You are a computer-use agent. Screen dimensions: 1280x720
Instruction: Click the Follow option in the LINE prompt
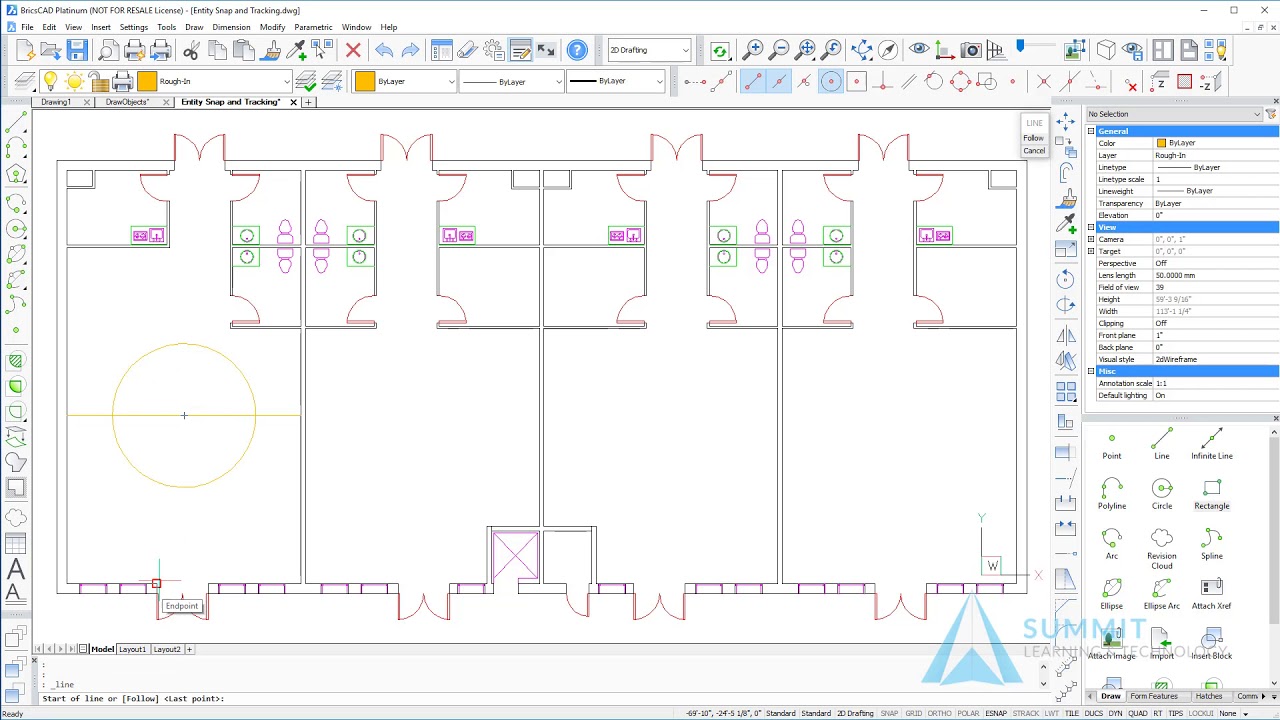click(x=1033, y=138)
